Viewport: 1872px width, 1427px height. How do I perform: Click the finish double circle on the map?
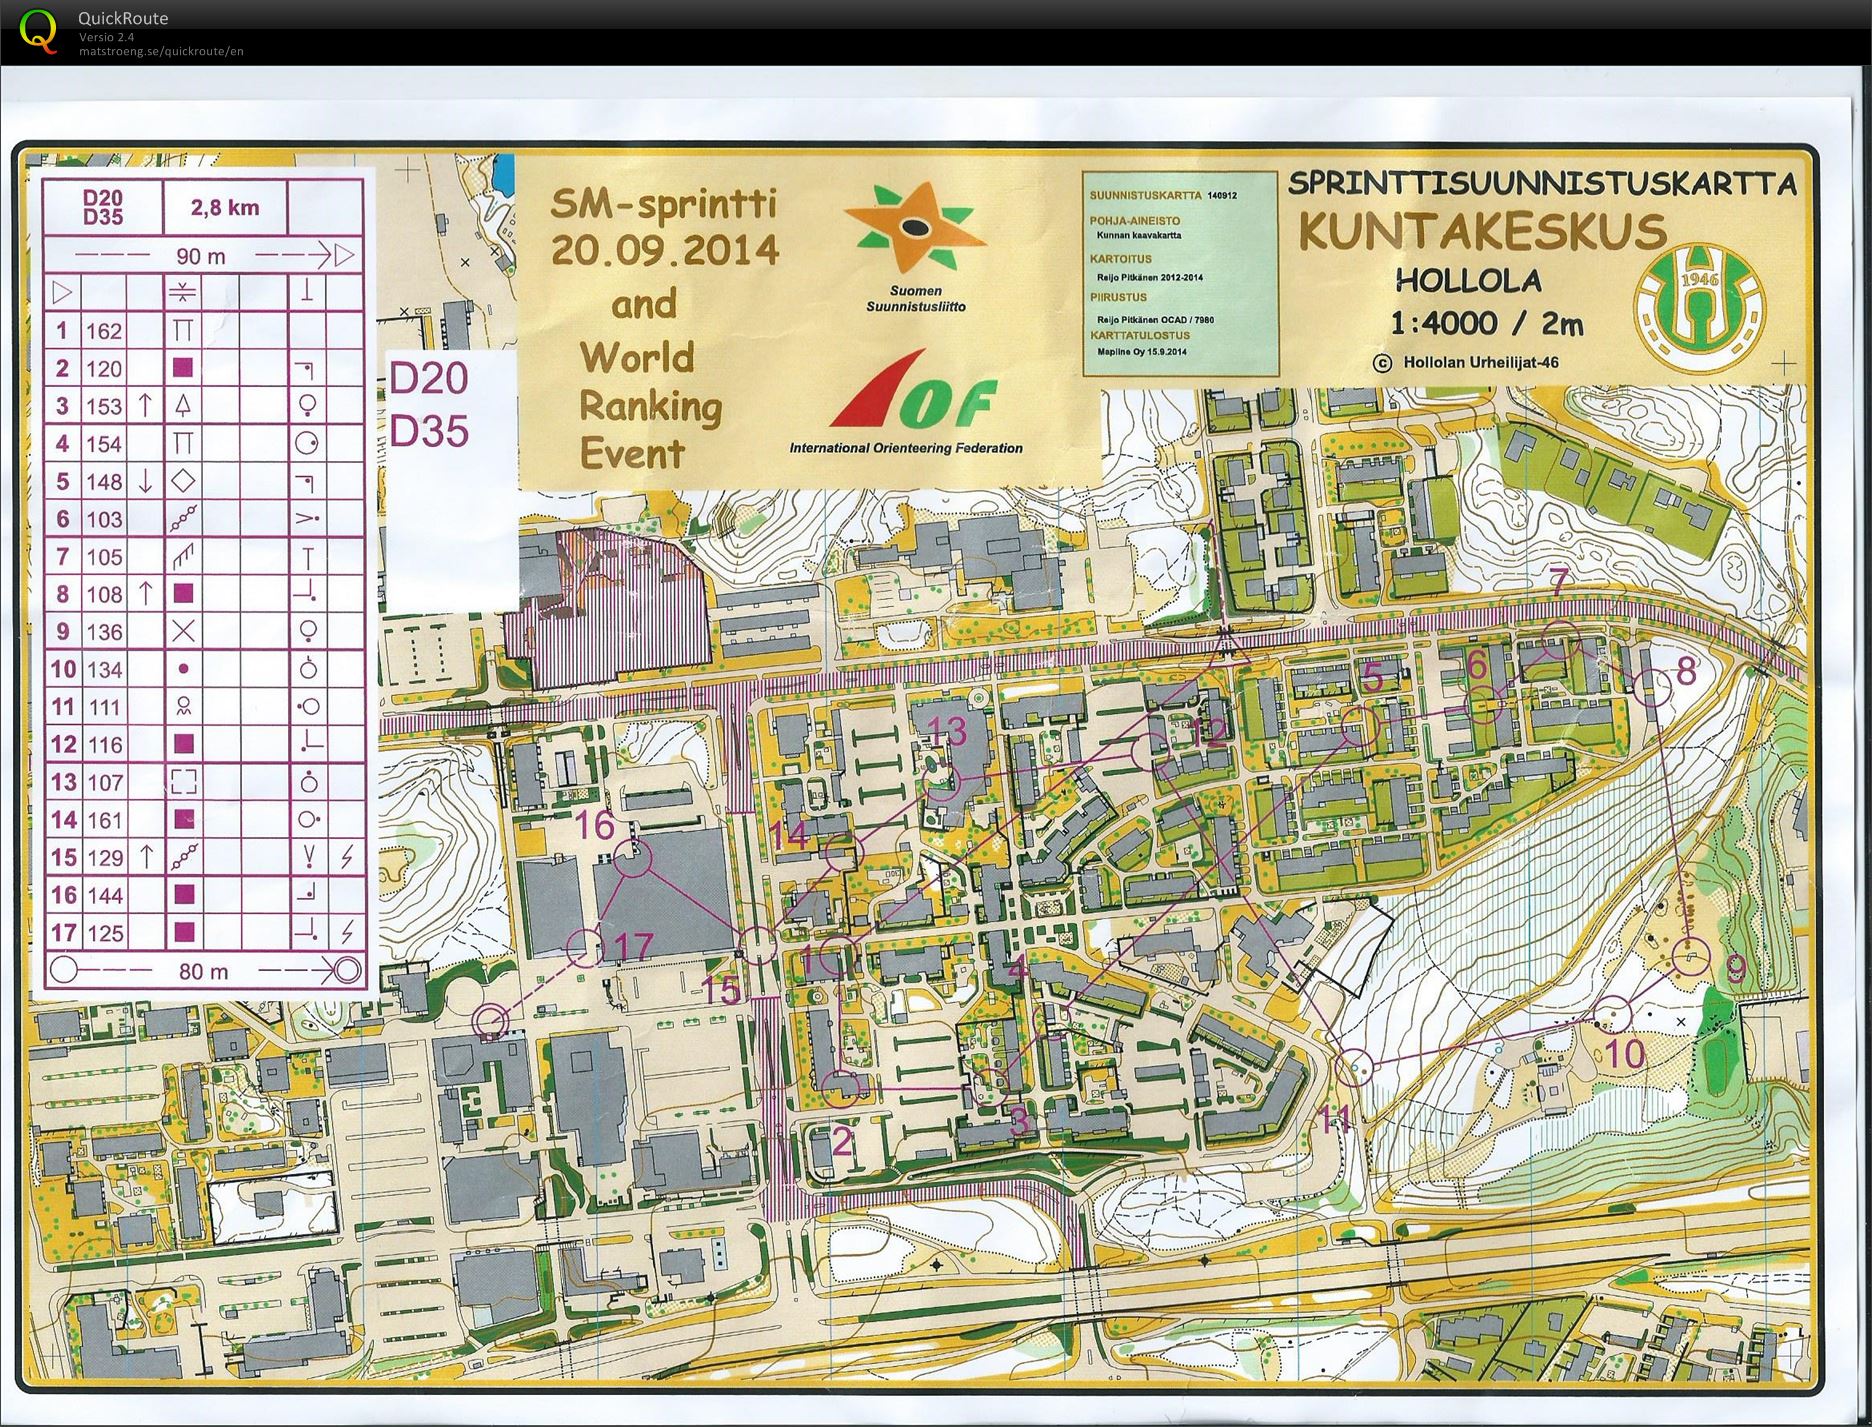(490, 1021)
